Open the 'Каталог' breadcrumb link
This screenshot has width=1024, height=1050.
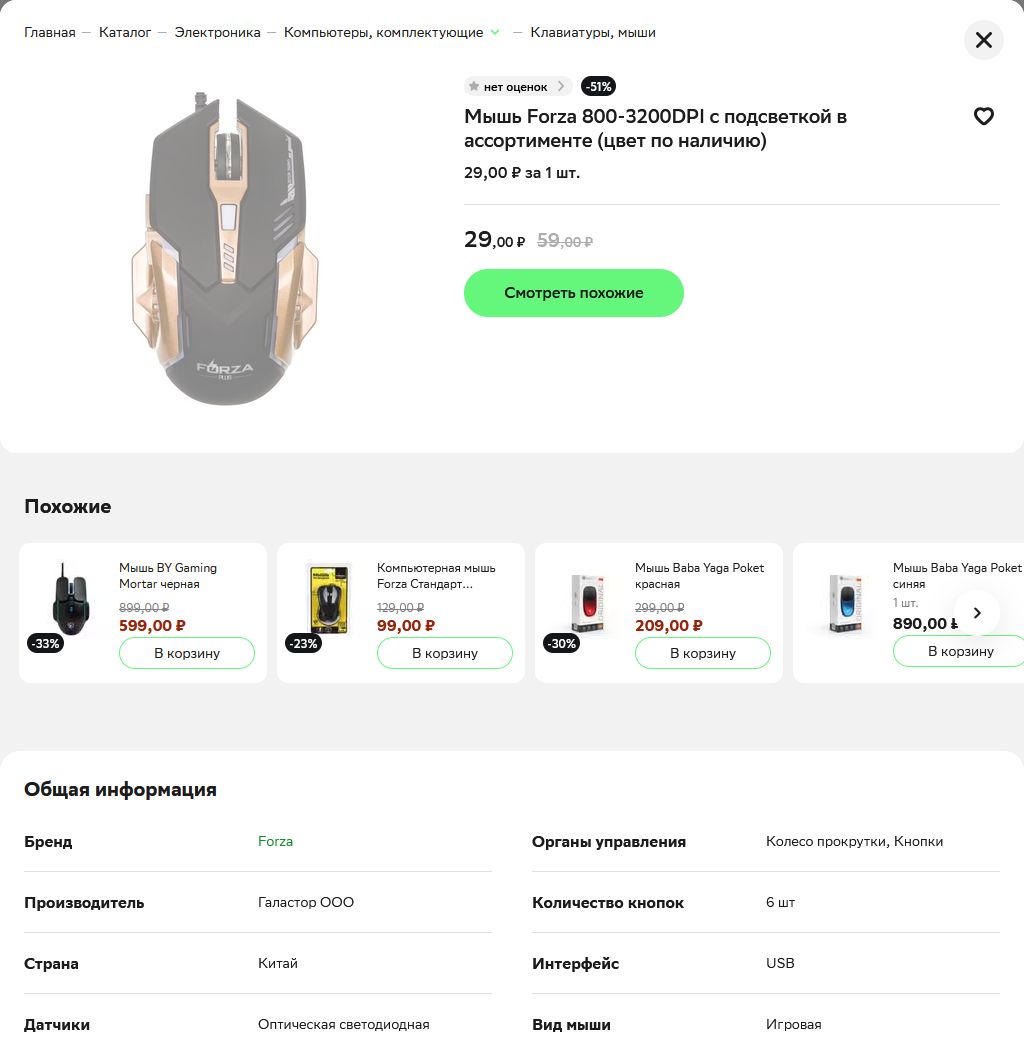coord(125,32)
